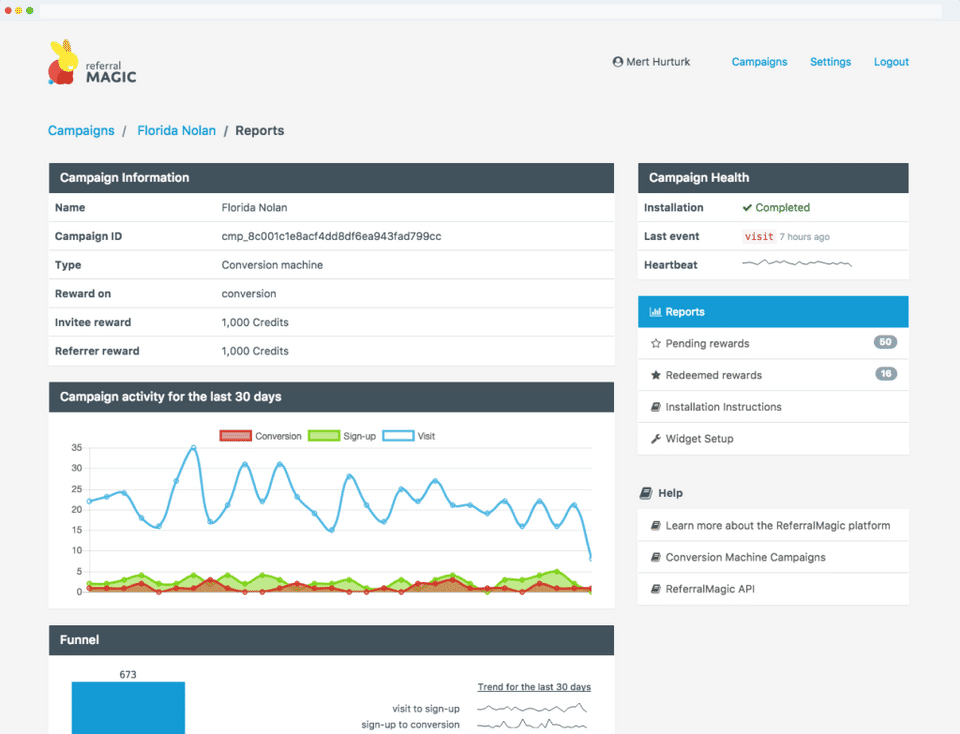
Task: Click the outlined star icon for Pending rewards
Action: (x=656, y=343)
